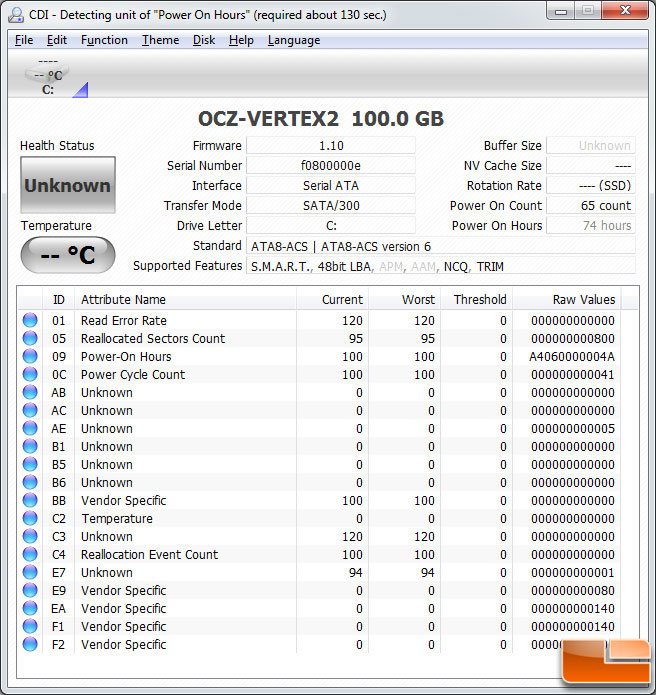Click the Interface Serial ATA field

pyautogui.click(x=331, y=185)
